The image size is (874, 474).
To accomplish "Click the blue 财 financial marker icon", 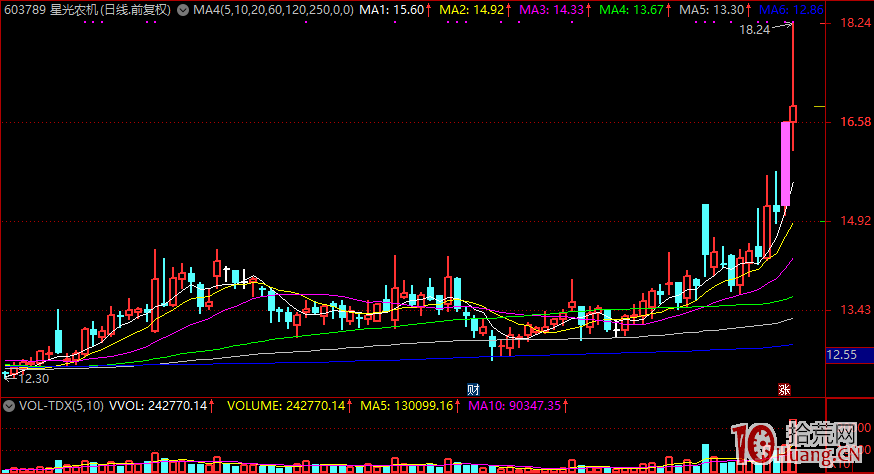I will click(473, 387).
